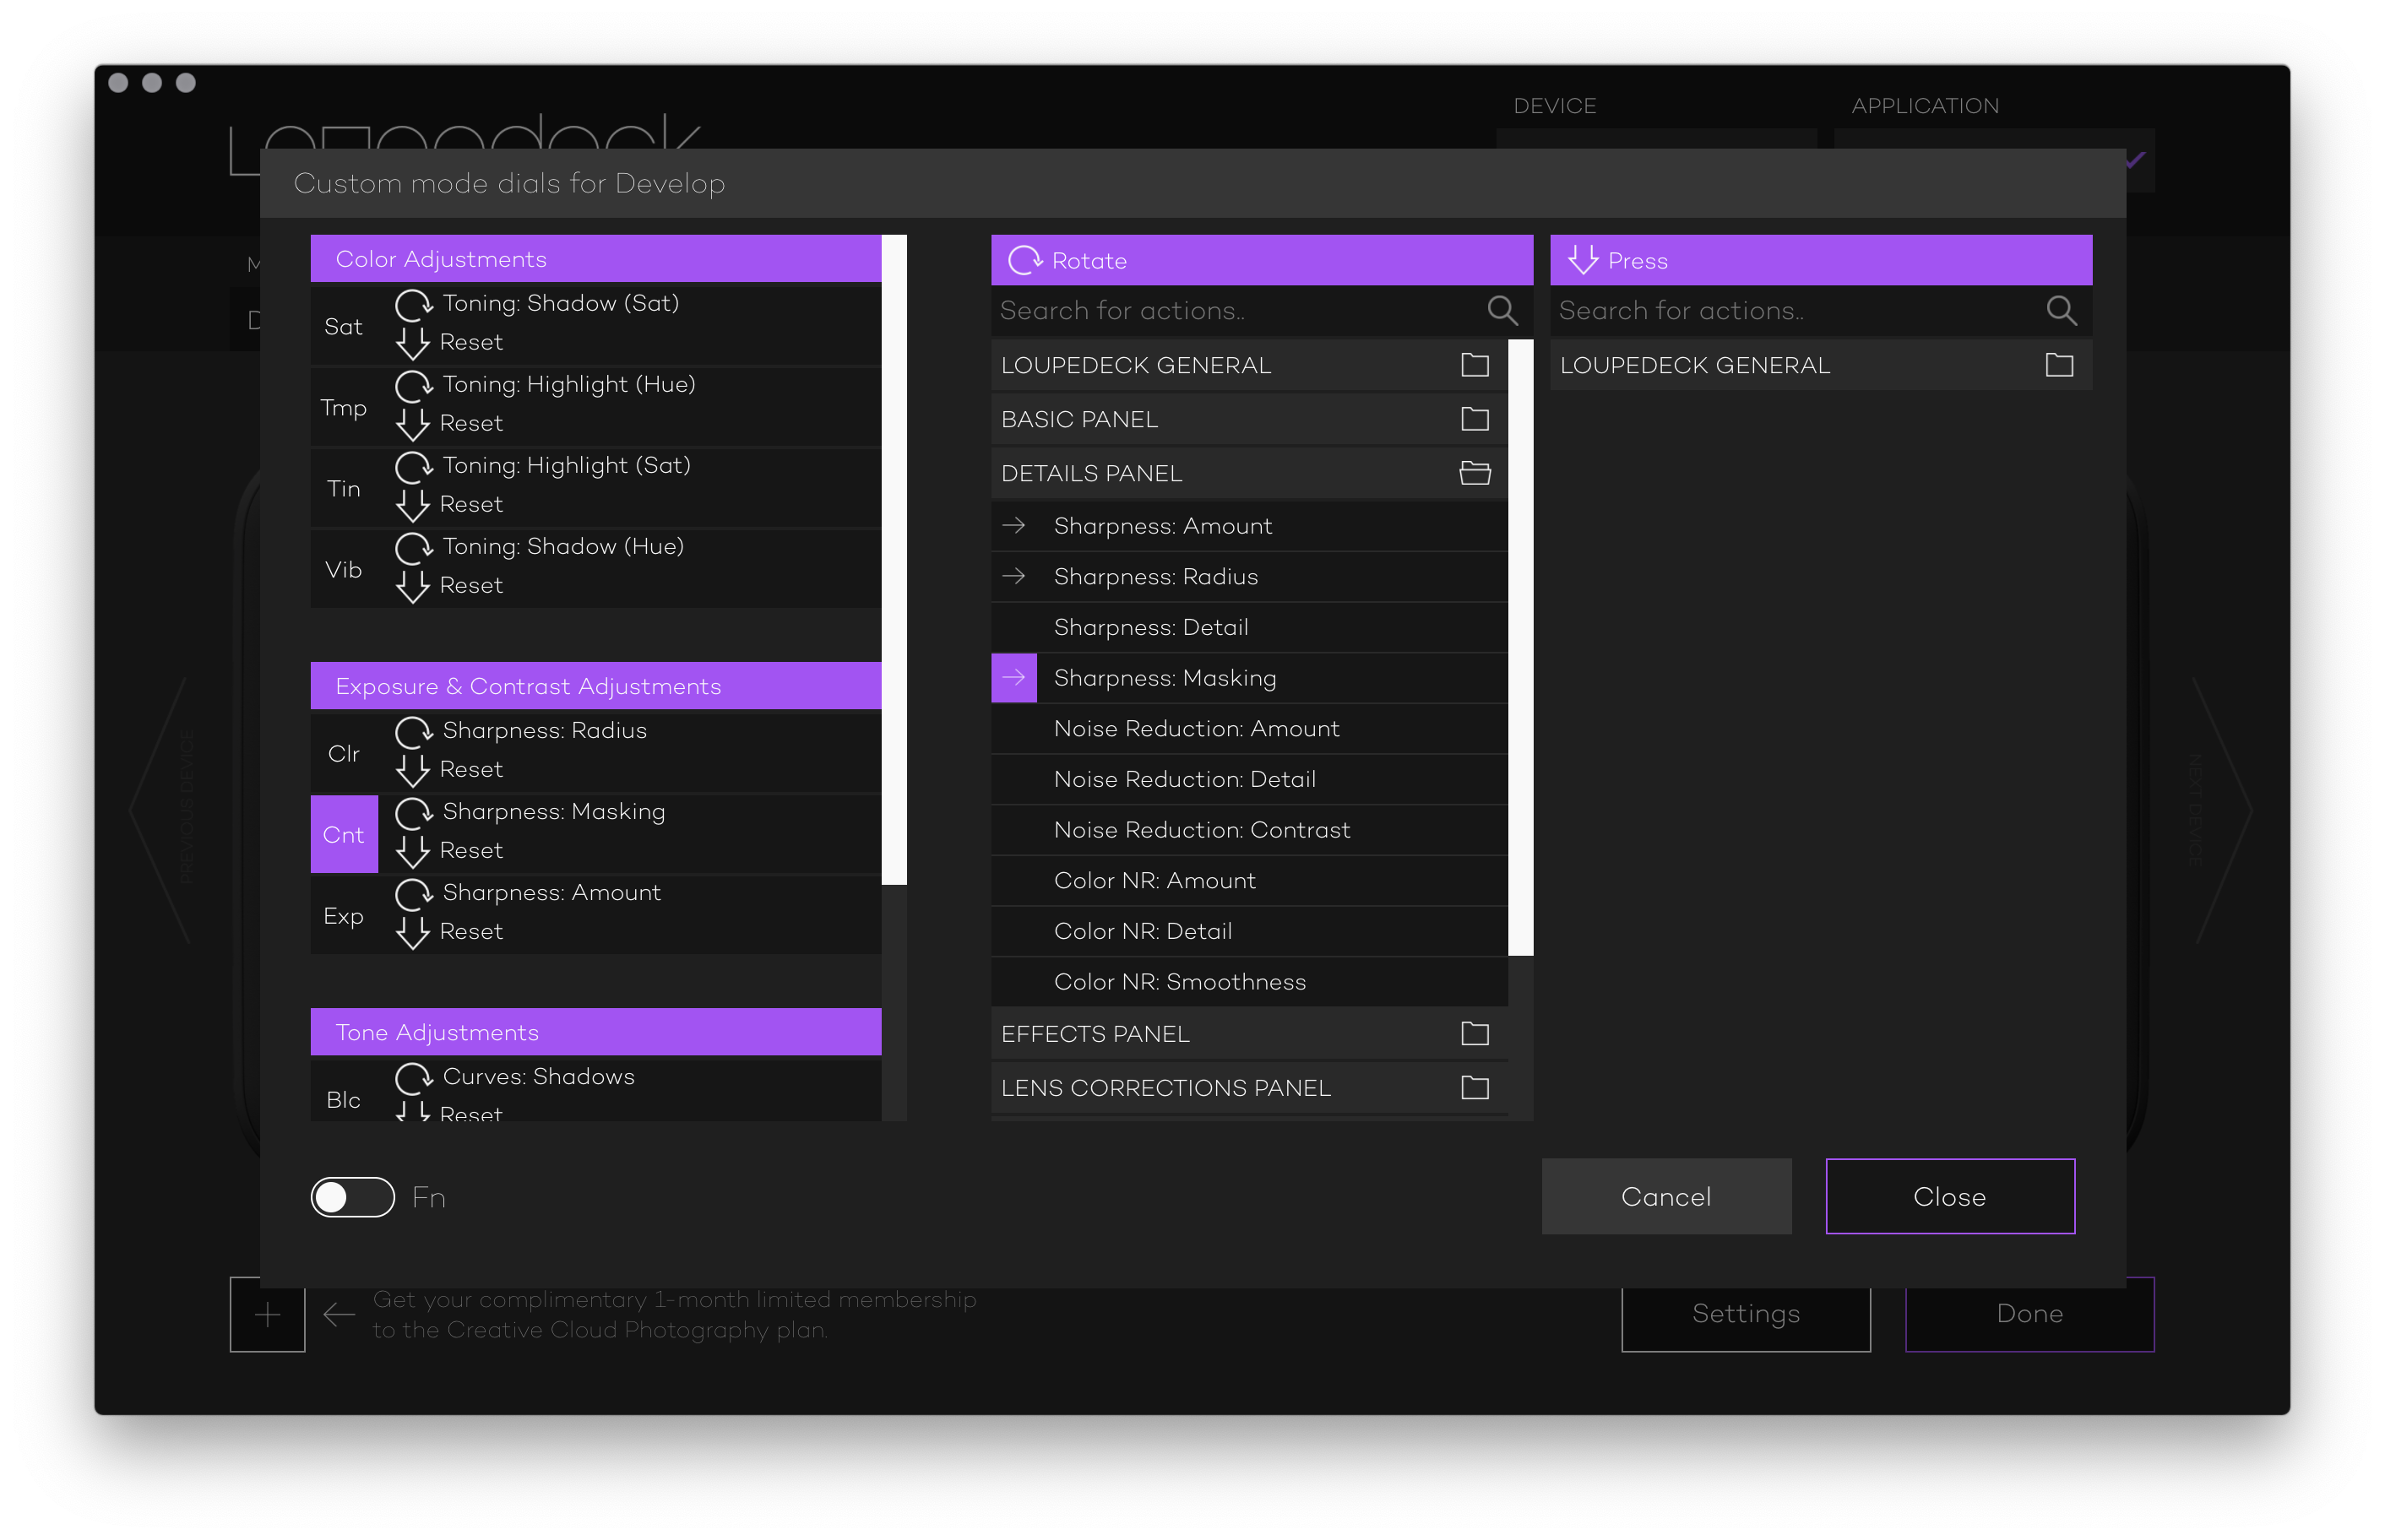
Task: Select the Cnt dial
Action: pyautogui.click(x=343, y=835)
